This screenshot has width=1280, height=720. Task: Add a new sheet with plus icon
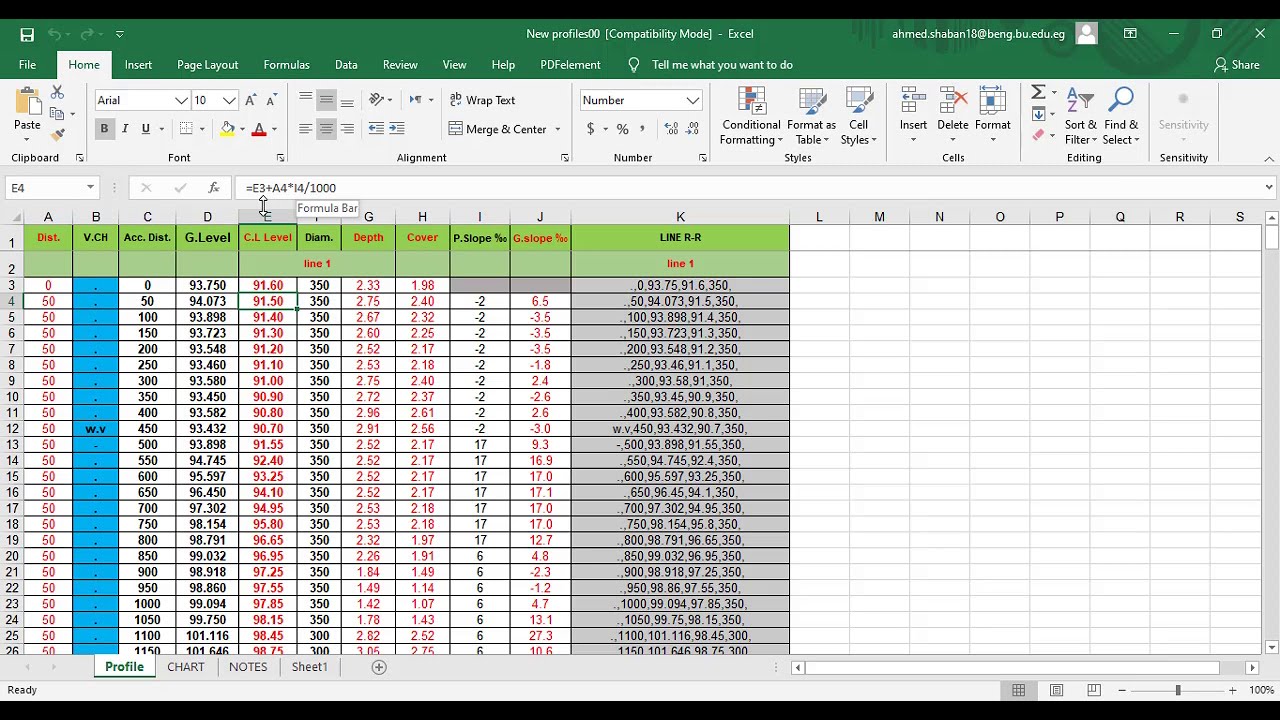tap(379, 667)
